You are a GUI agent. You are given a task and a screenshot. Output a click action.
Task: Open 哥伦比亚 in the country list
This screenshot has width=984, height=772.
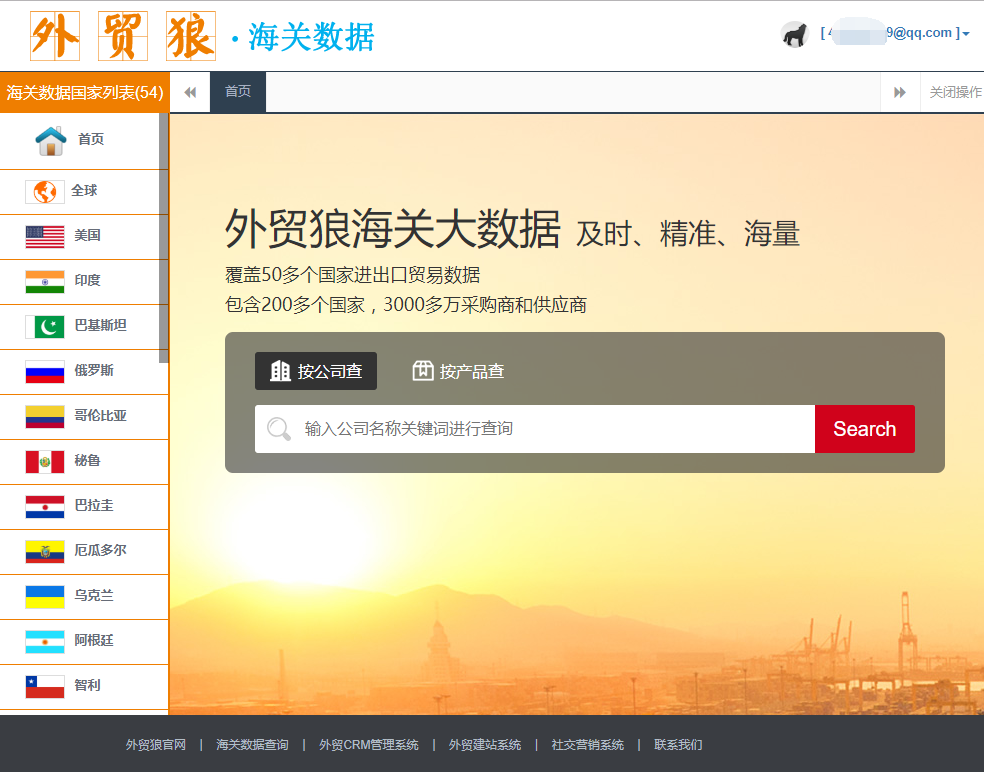84,417
